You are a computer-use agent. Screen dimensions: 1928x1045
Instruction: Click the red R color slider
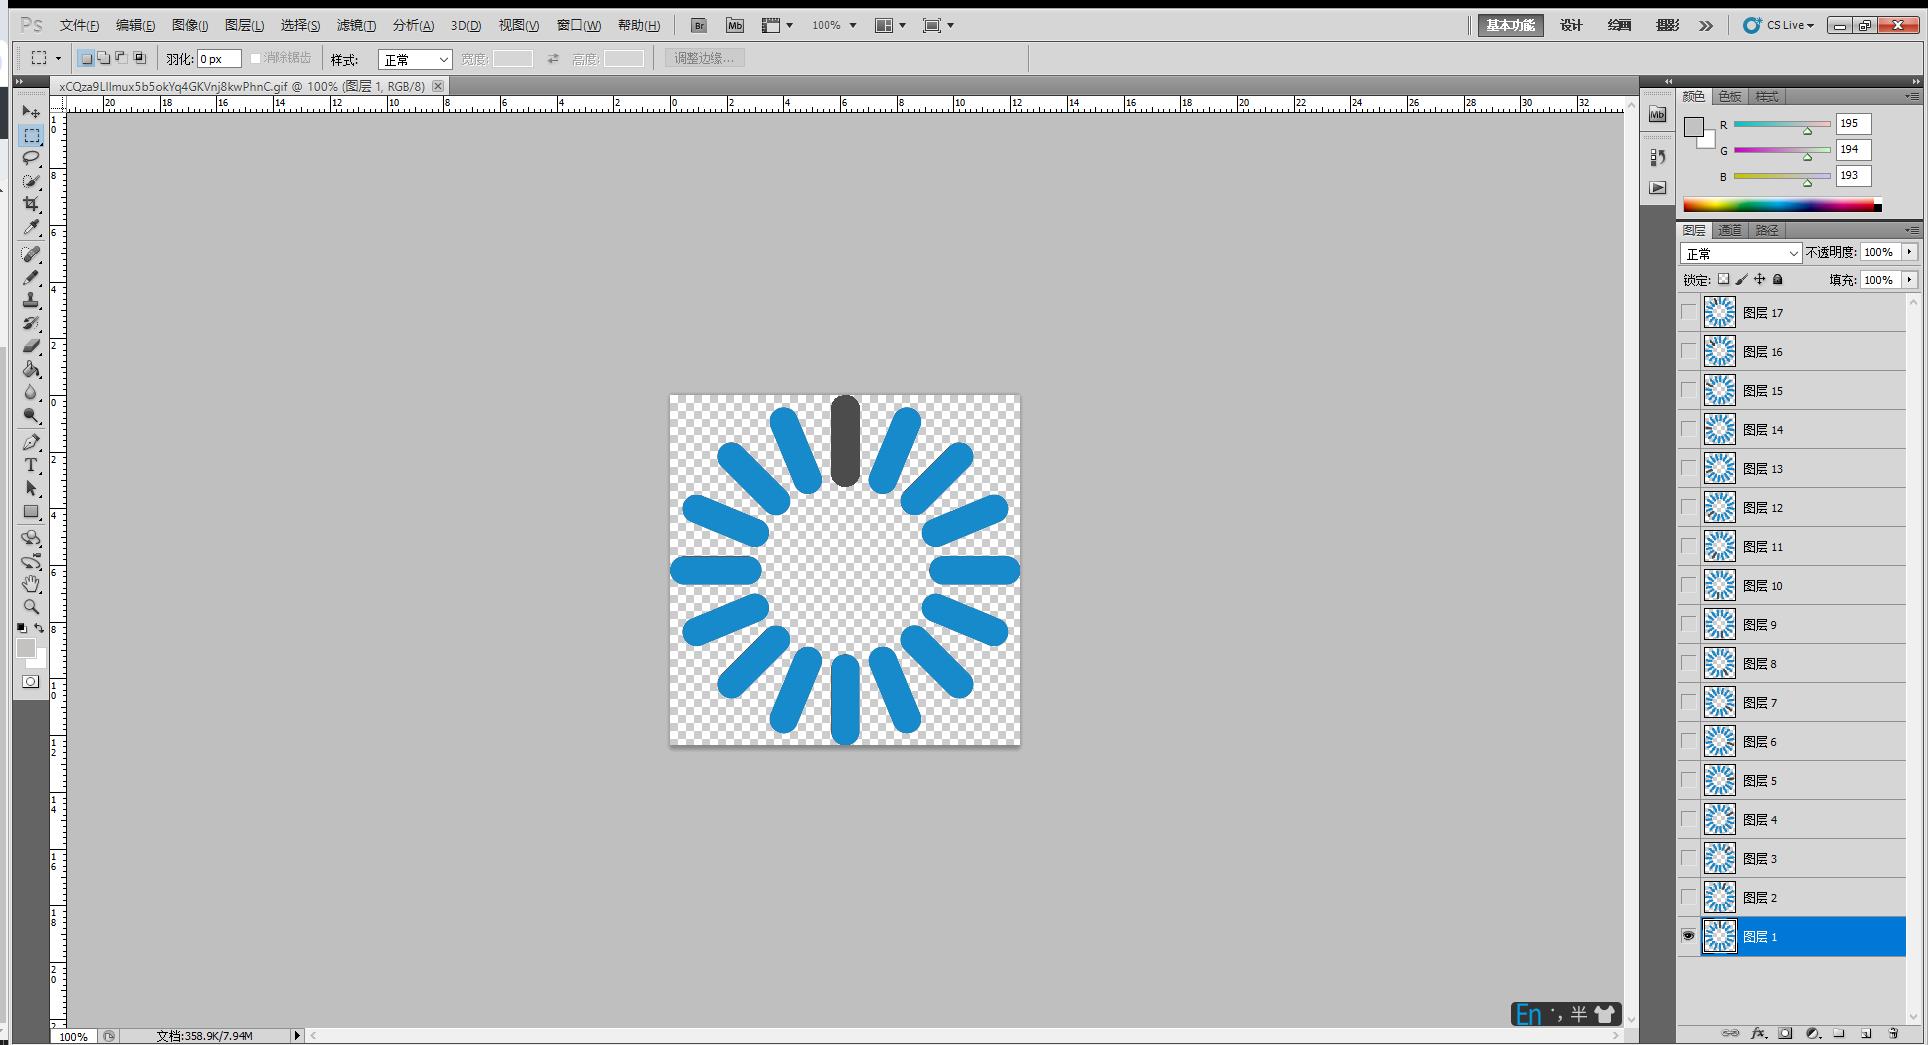[1781, 125]
